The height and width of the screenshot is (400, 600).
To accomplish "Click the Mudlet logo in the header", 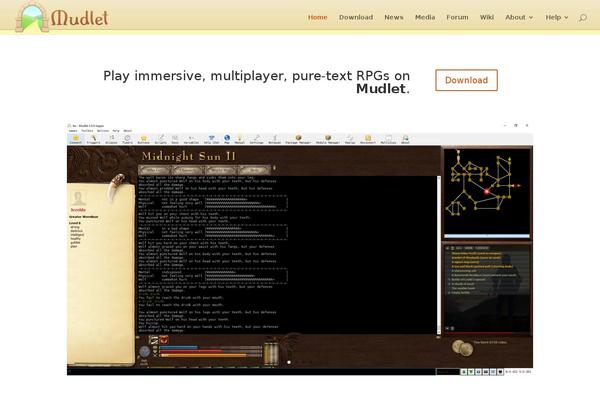I will pos(62,17).
